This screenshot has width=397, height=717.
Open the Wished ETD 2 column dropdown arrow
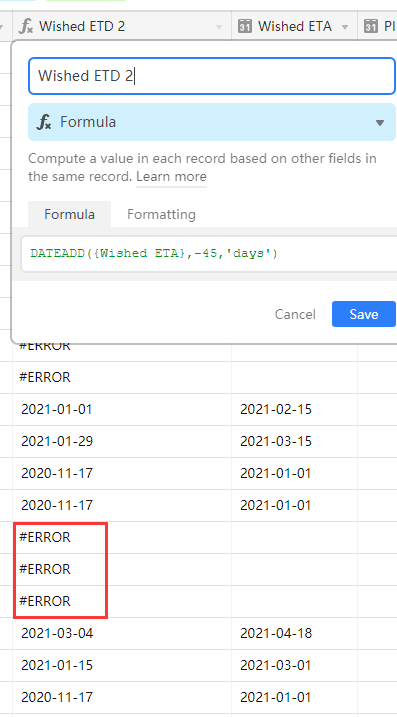click(x=219, y=27)
